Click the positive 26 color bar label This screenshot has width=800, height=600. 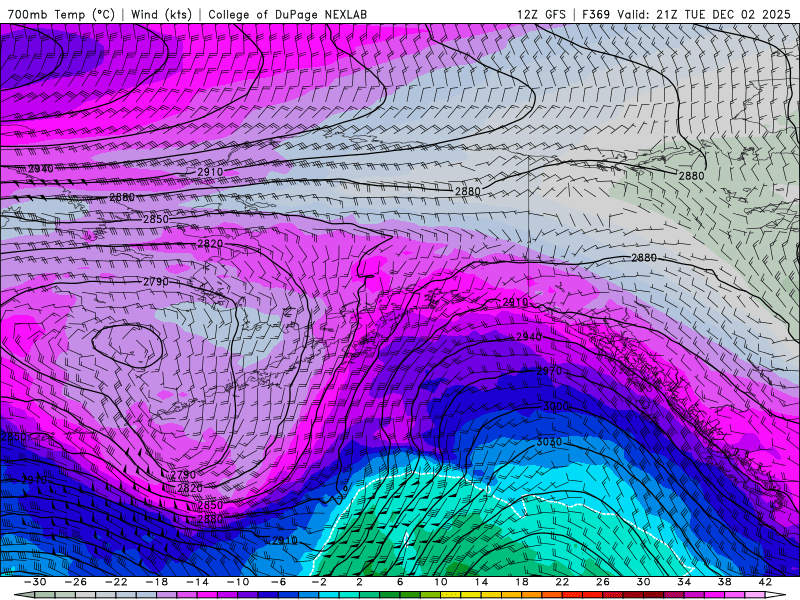tap(603, 582)
